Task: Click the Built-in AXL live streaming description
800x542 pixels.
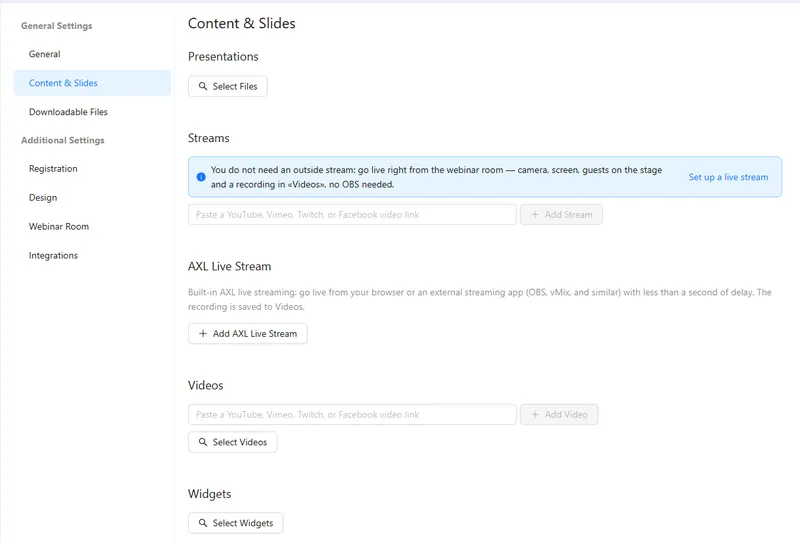Action: click(x=480, y=300)
